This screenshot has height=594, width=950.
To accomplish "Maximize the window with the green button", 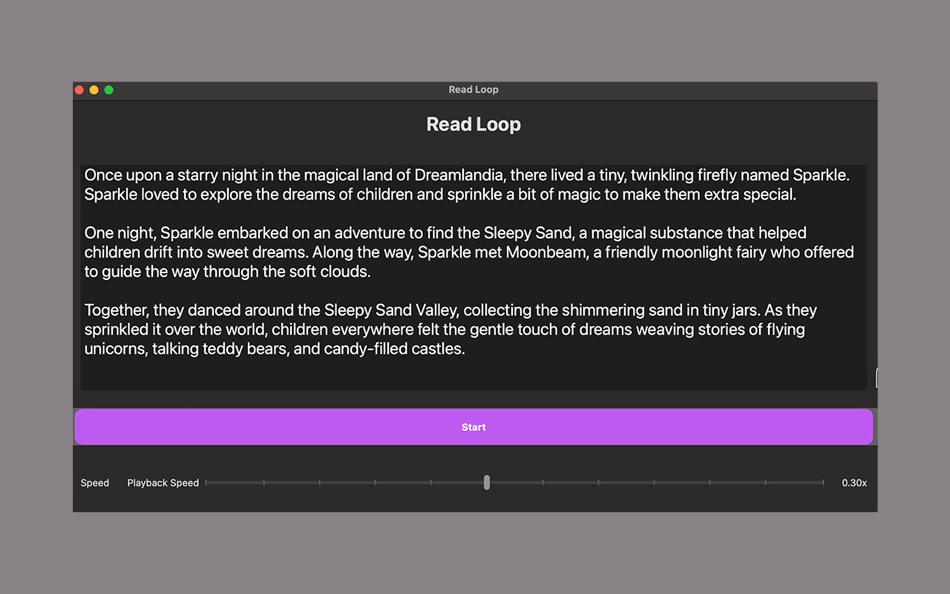I will pyautogui.click(x=109, y=89).
